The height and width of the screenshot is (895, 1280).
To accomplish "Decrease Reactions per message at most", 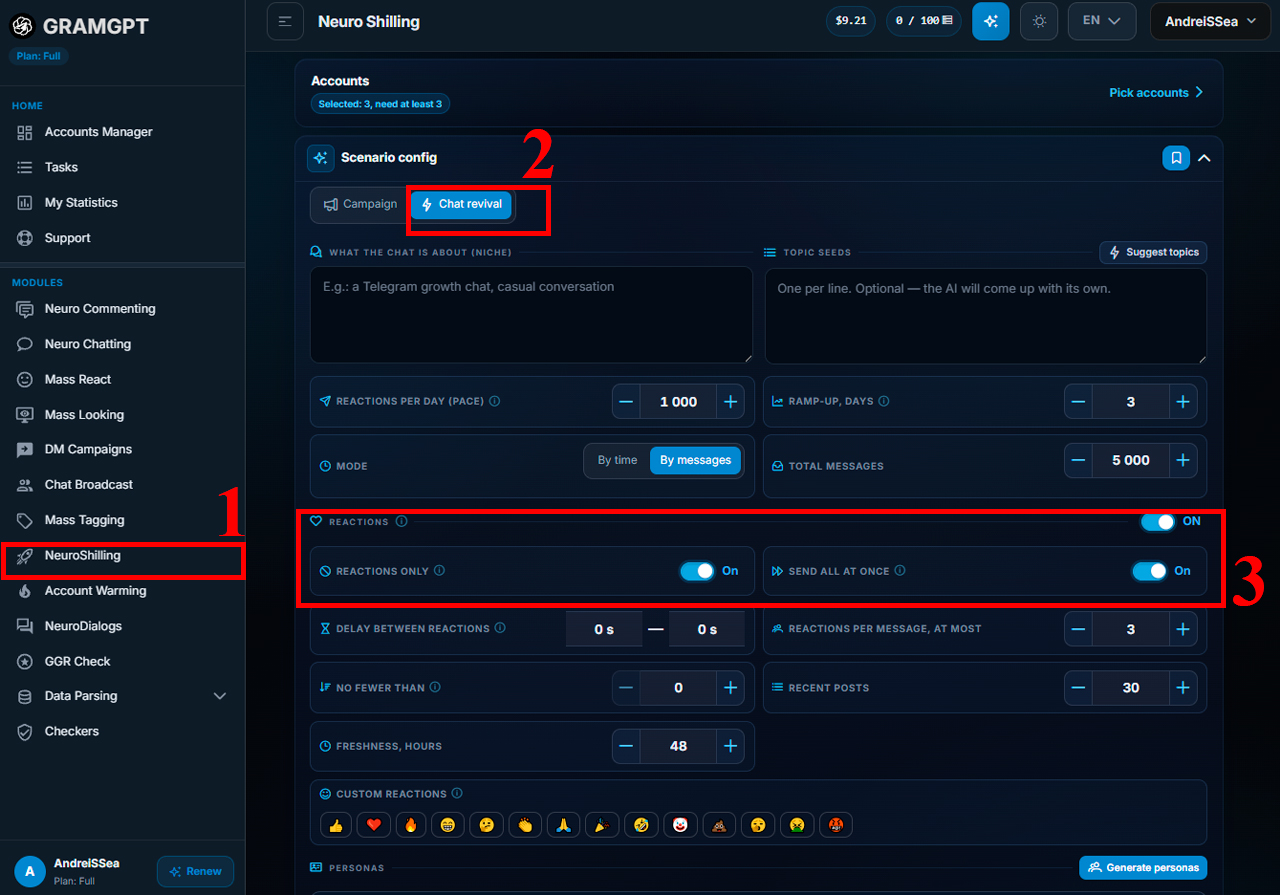I will [1079, 629].
